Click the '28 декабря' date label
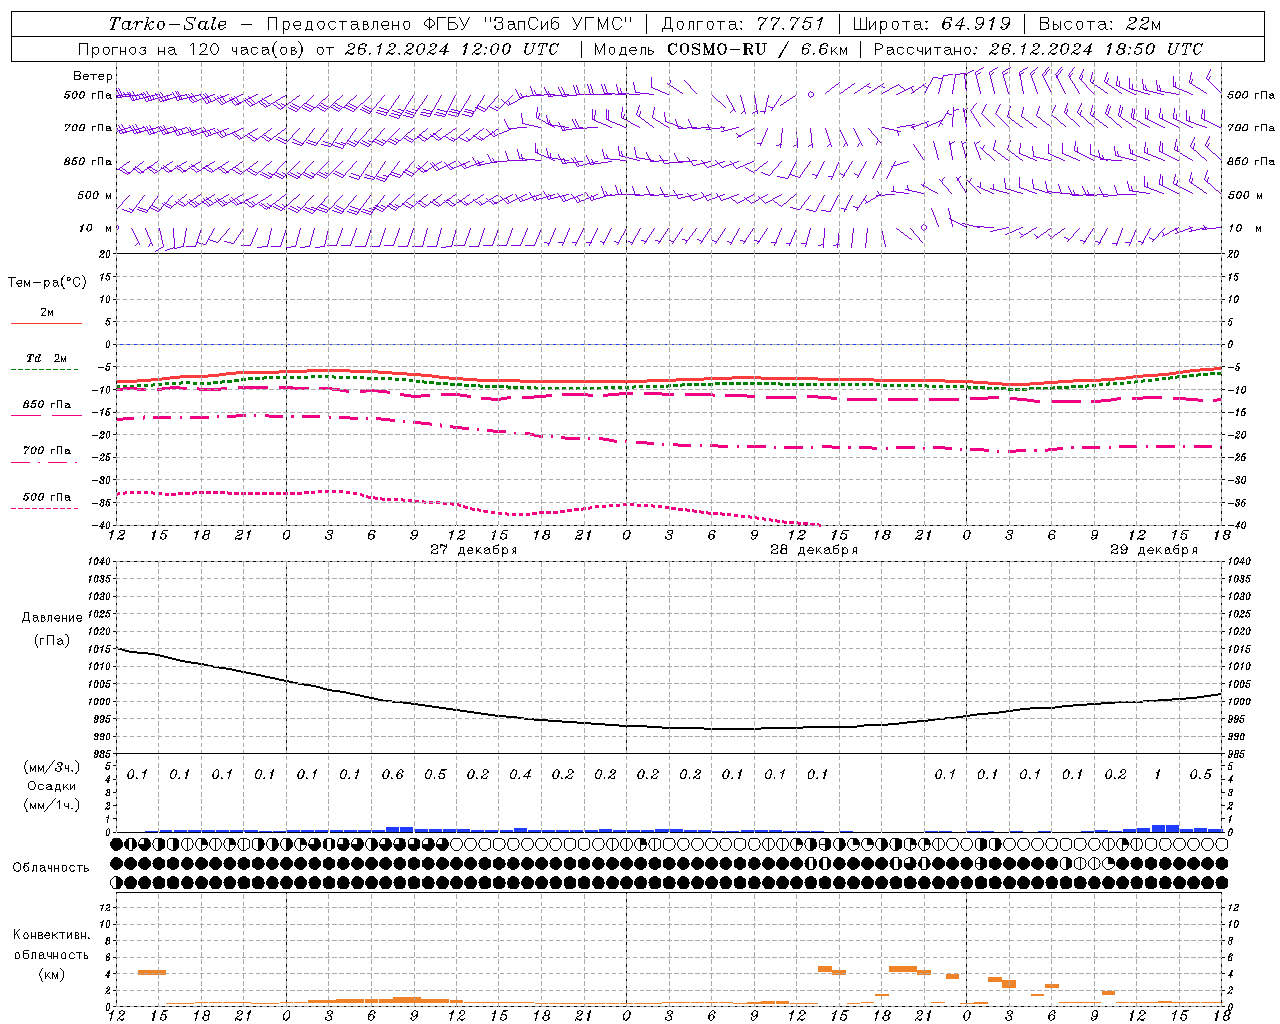The height and width of the screenshot is (1024, 1280). [x=813, y=550]
